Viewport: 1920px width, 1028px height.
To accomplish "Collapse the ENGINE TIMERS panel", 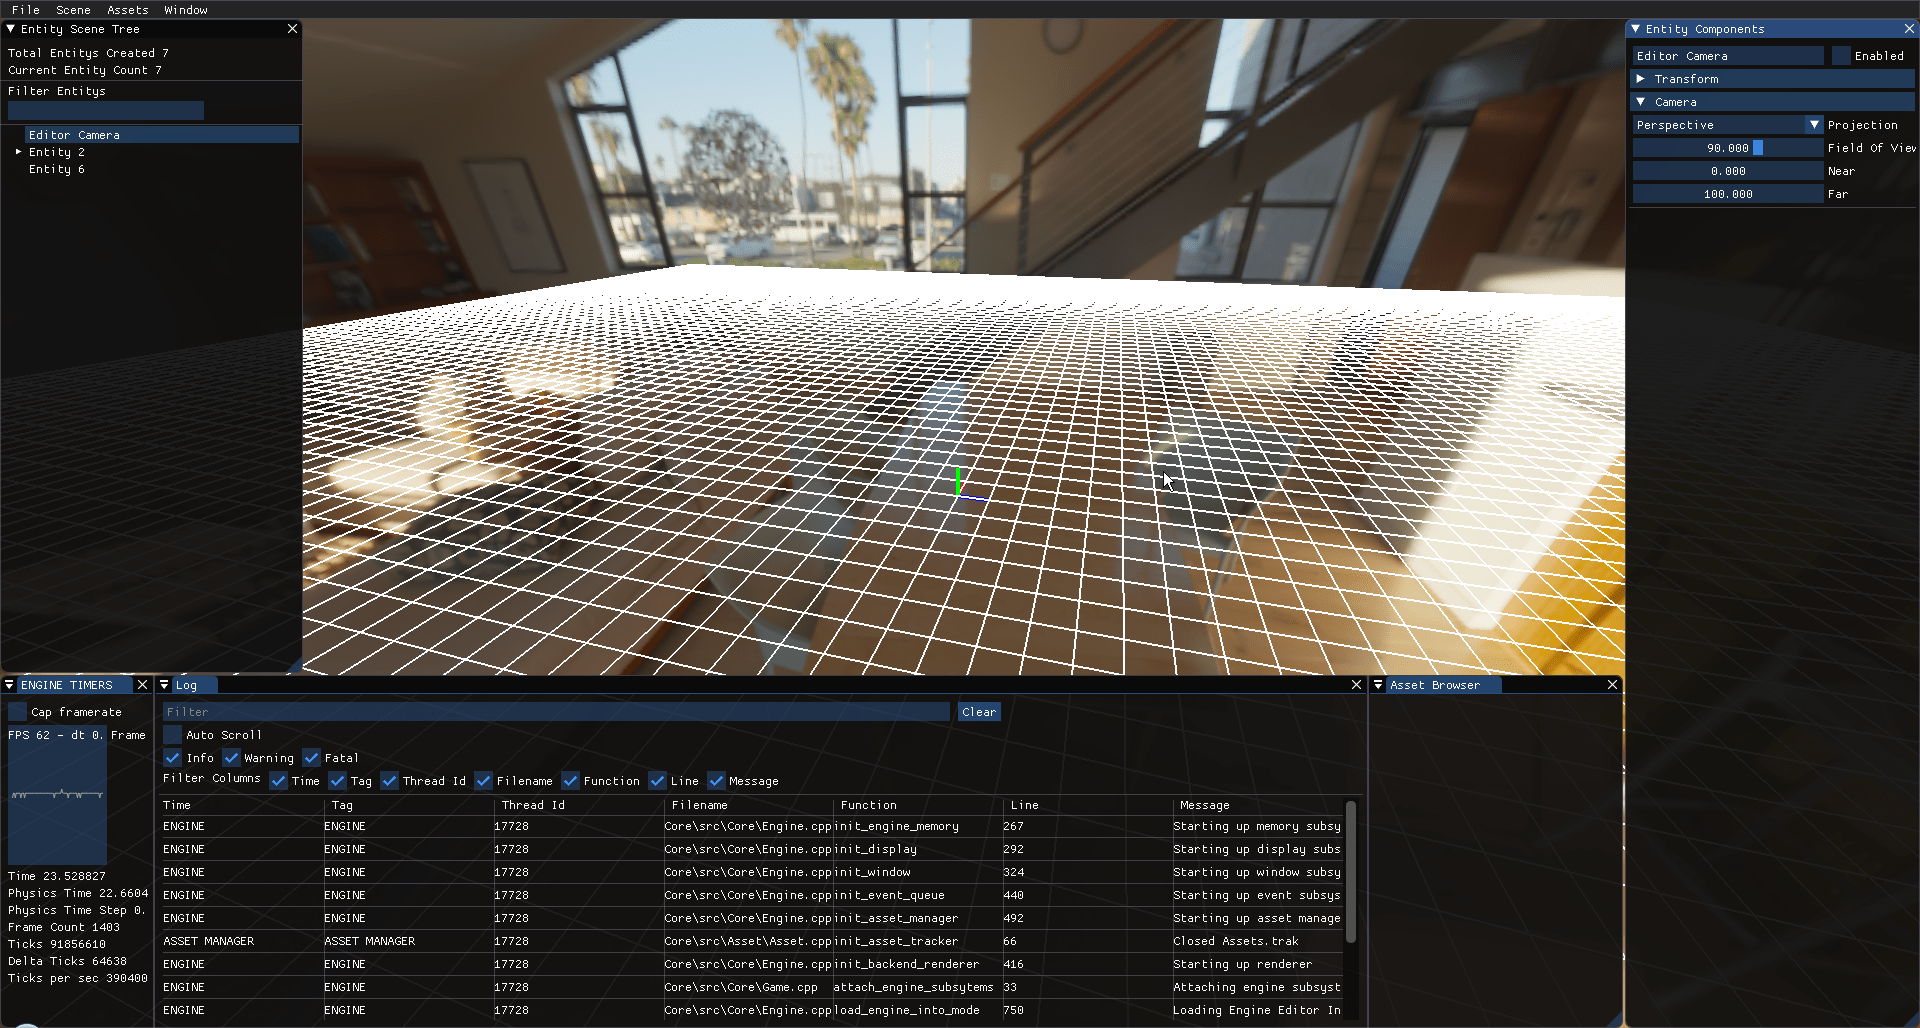I will [x=10, y=685].
